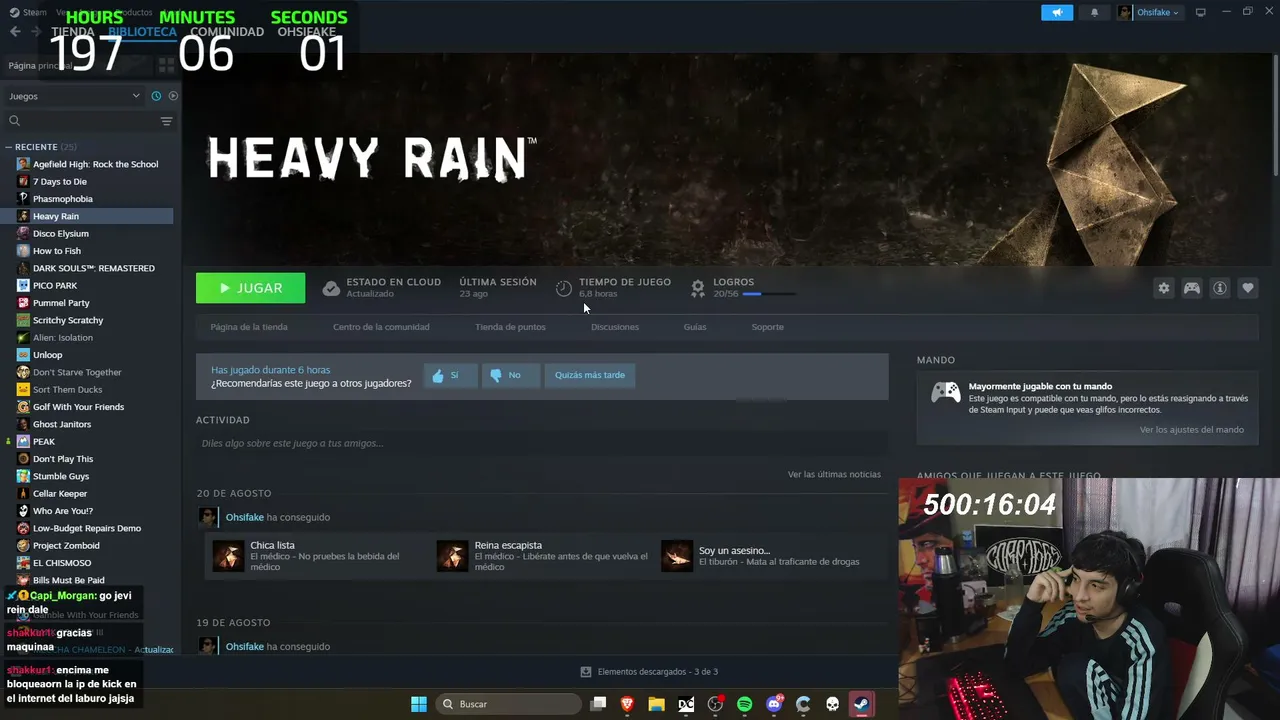Screen dimensions: 1280x720
Task: Open the Ohsifake account dropdown
Action: (x=1149, y=12)
